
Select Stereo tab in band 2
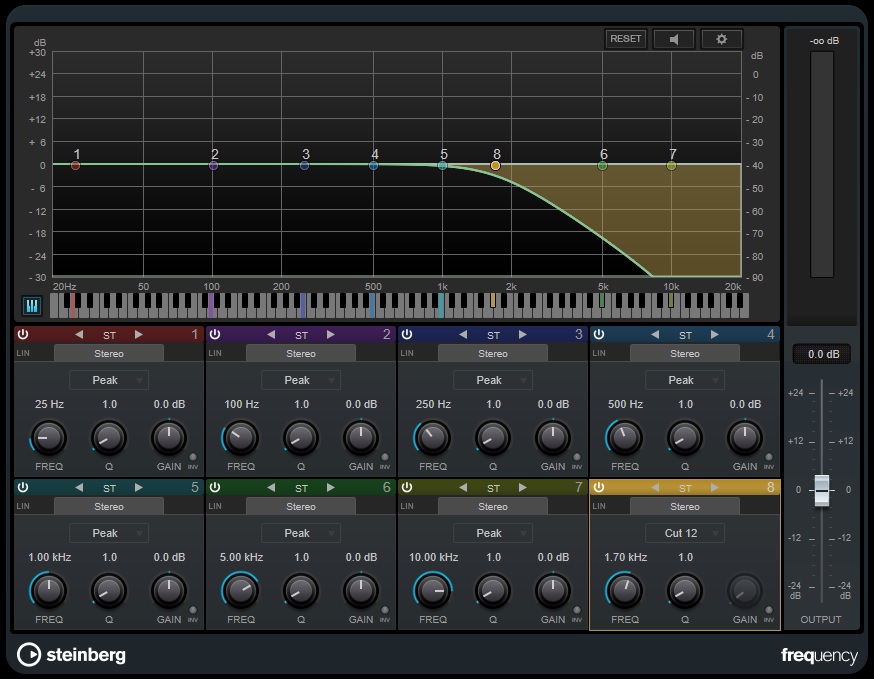point(300,353)
